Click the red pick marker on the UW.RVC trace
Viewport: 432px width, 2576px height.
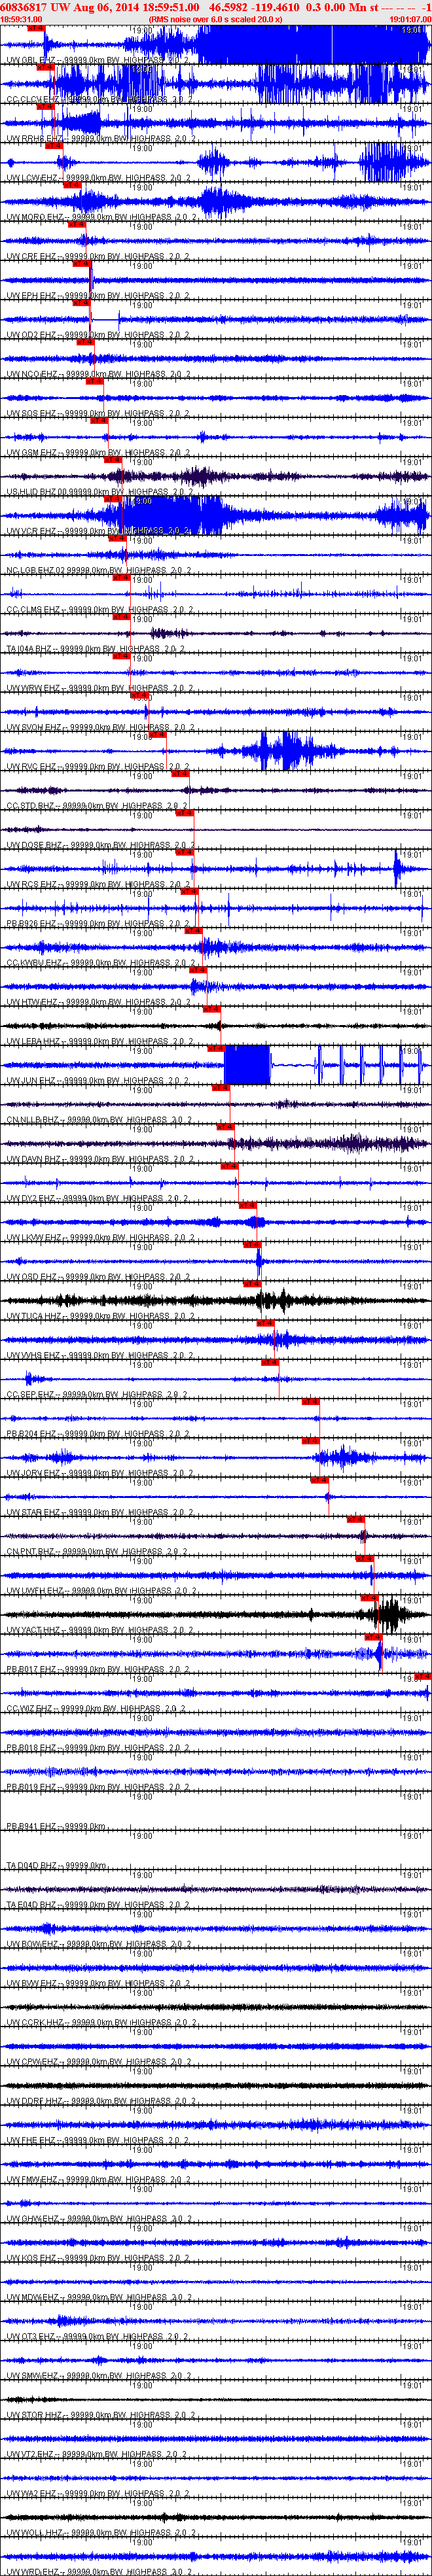click(158, 734)
